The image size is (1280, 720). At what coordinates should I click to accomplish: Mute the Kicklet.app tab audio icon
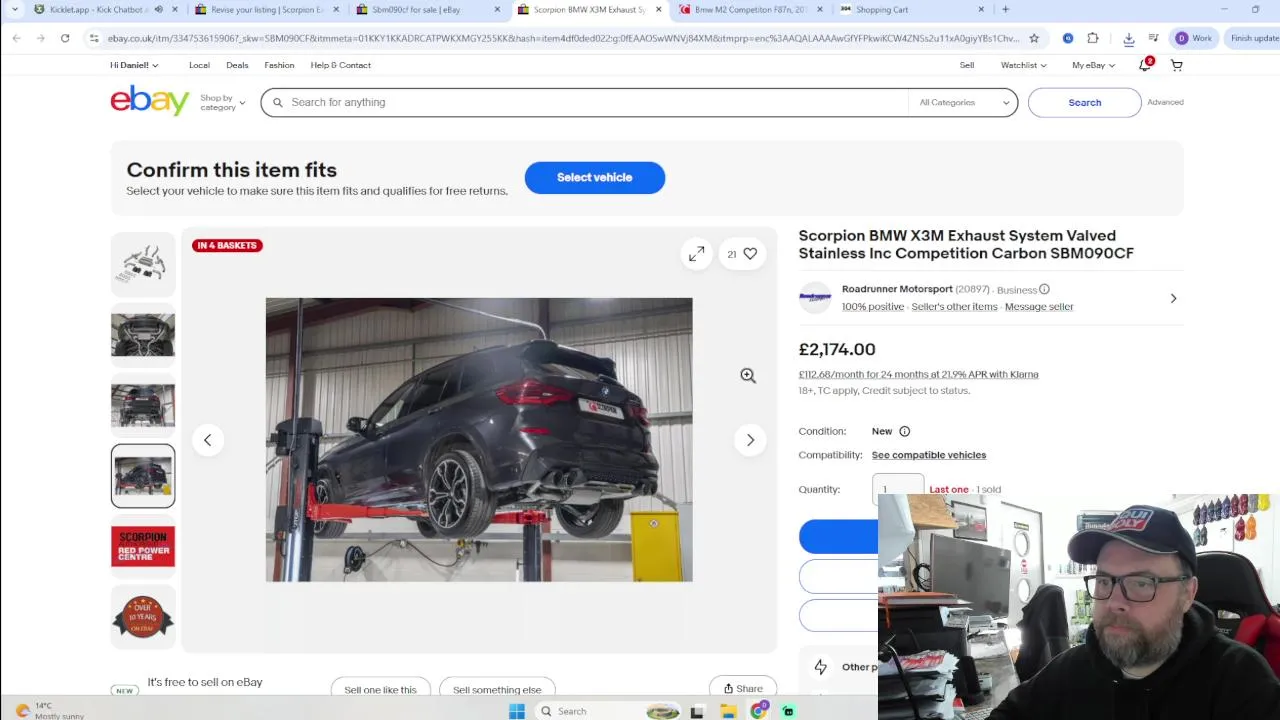coord(158,9)
